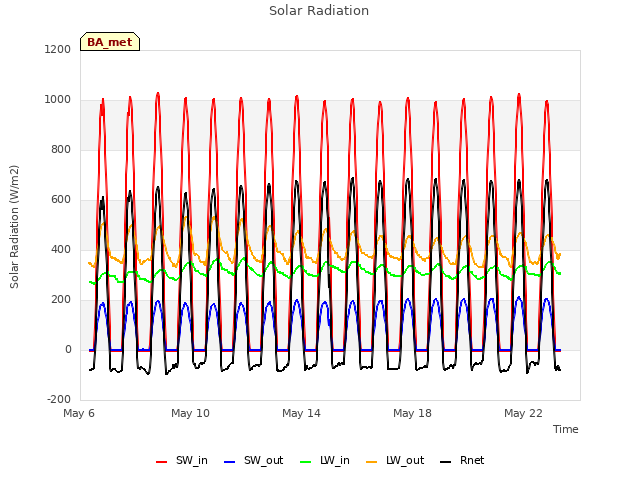
Task: Click the black Rnet legend color marker
Action: [x=446, y=462]
